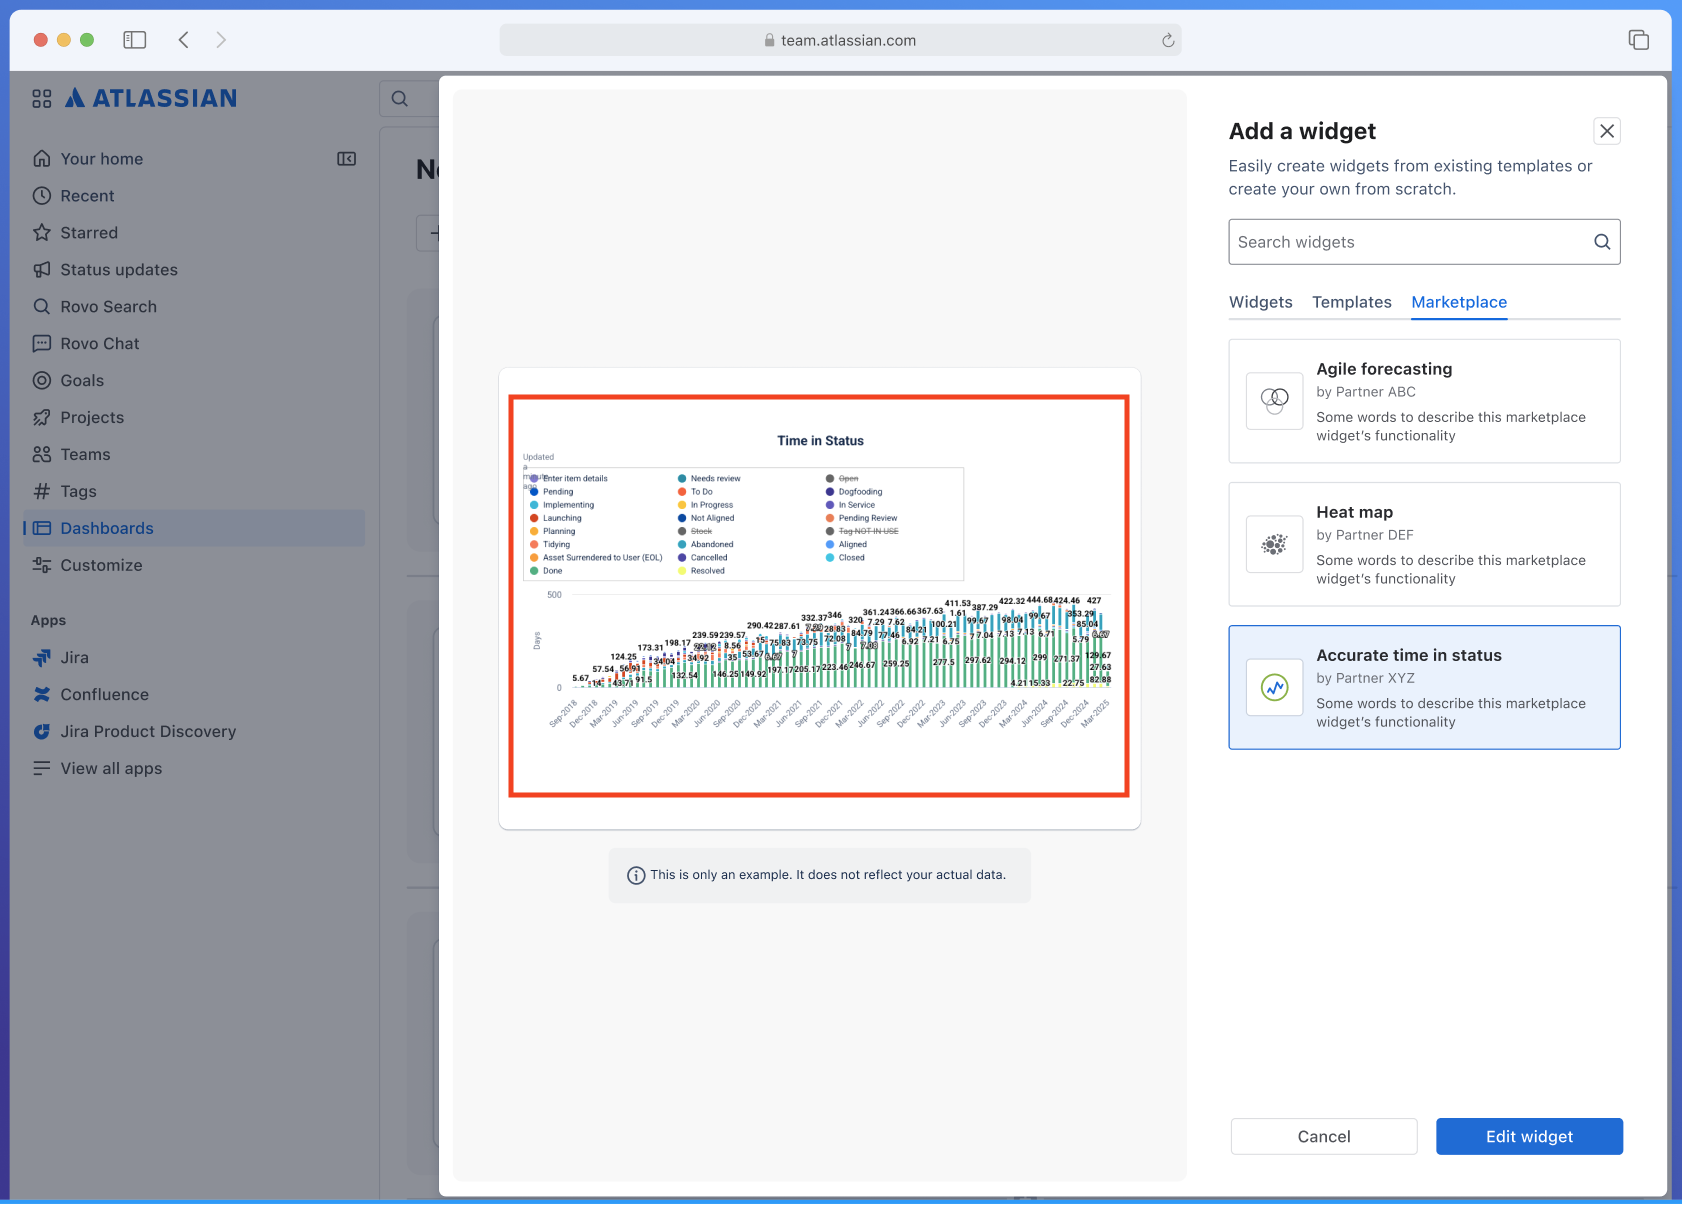Viewport: 1682px width, 1208px height.
Task: Collapse the sidebar using the panel icon
Action: (347, 159)
